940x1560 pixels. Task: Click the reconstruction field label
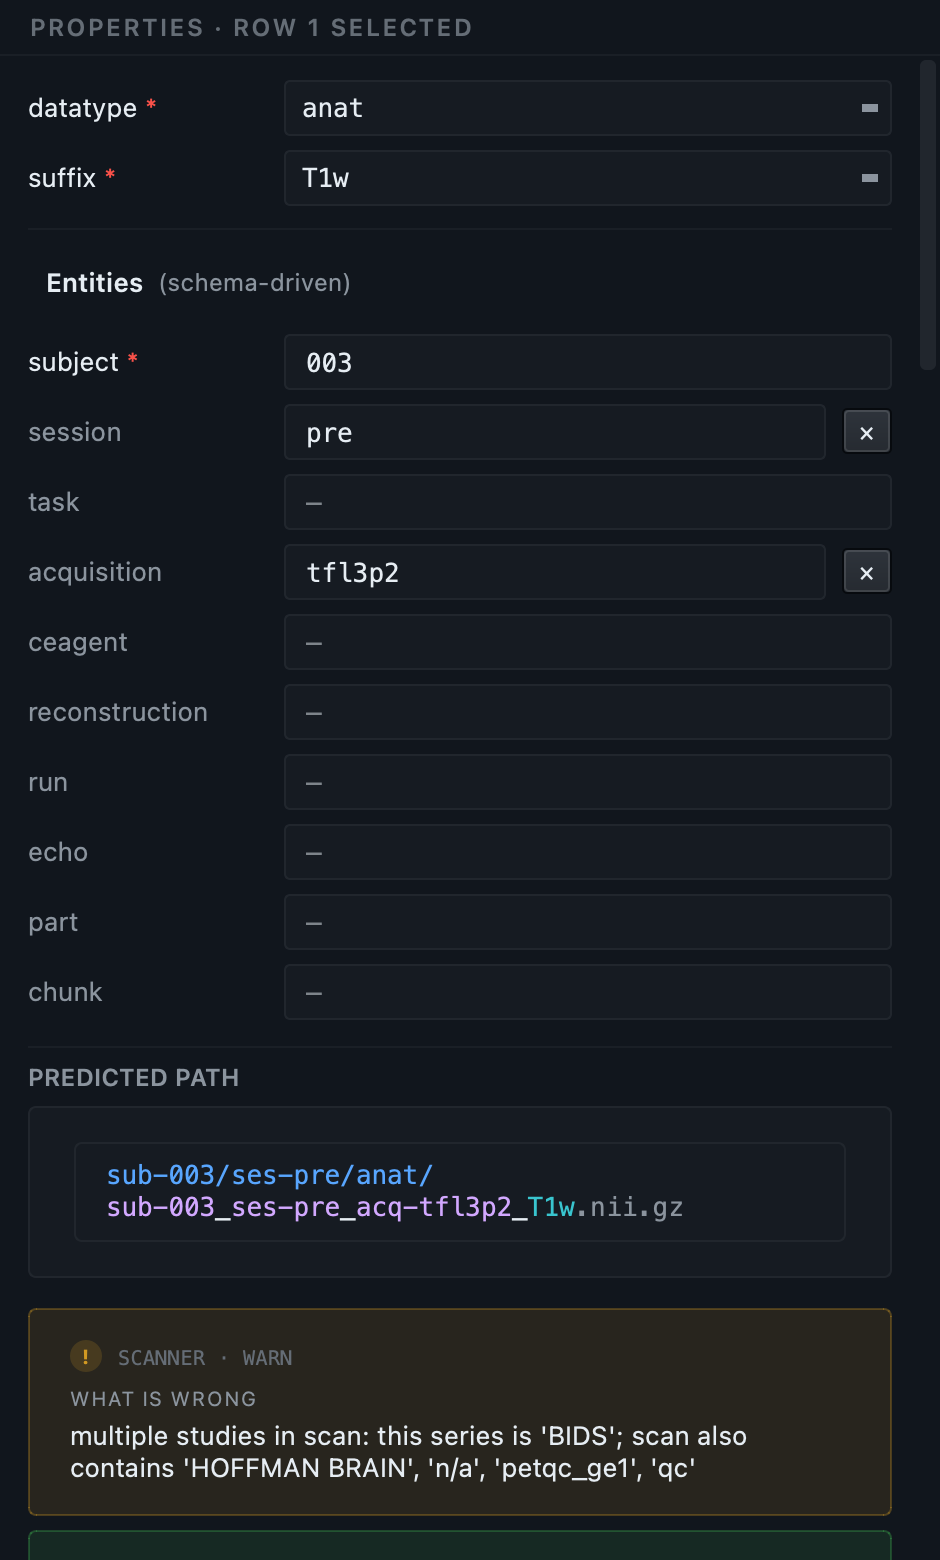118,712
